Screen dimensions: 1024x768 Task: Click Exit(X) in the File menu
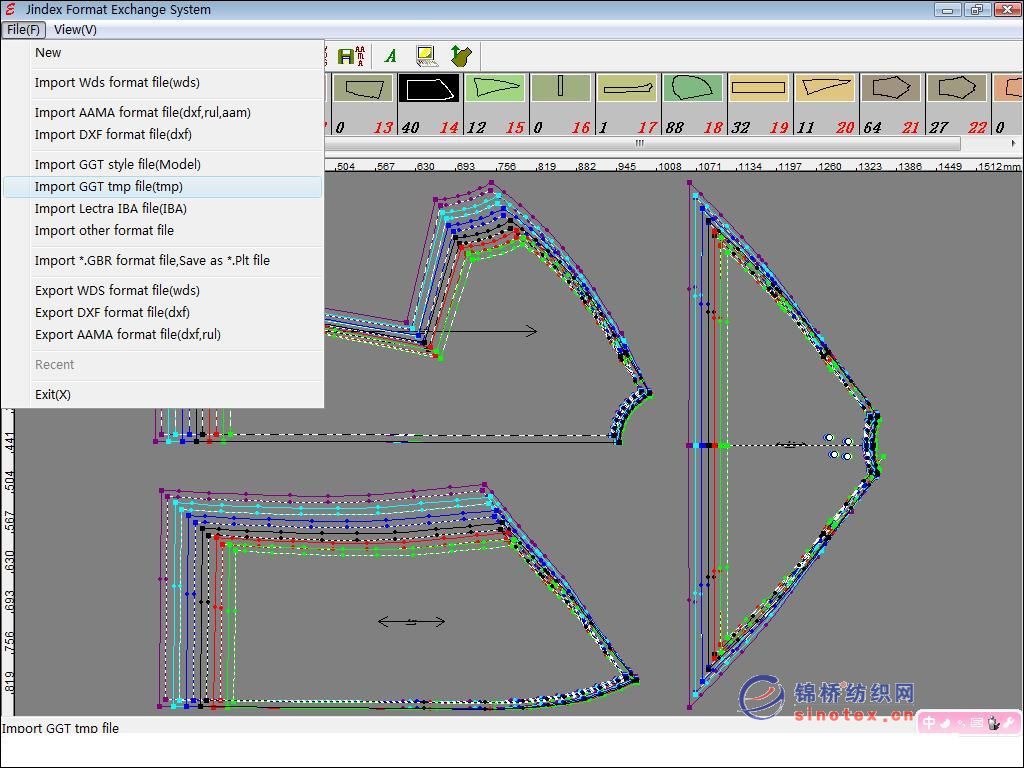click(x=53, y=395)
